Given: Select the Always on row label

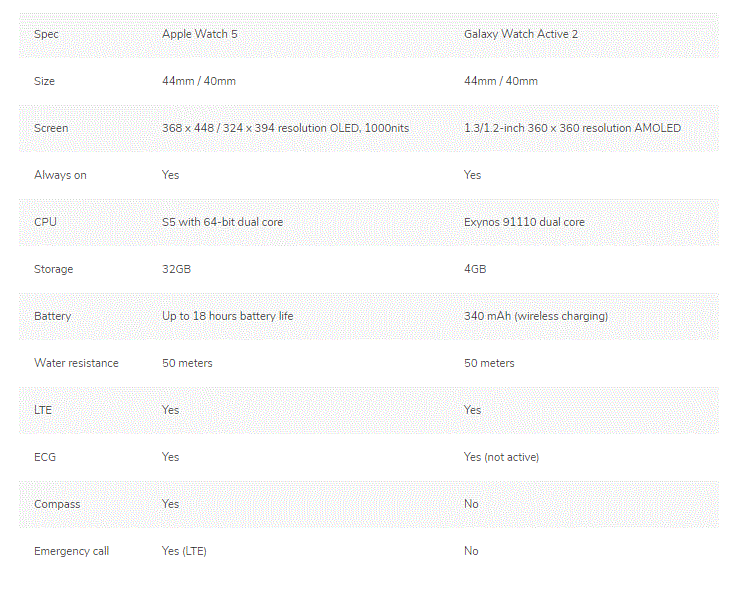Looking at the screenshot, I should pyautogui.click(x=60, y=175).
